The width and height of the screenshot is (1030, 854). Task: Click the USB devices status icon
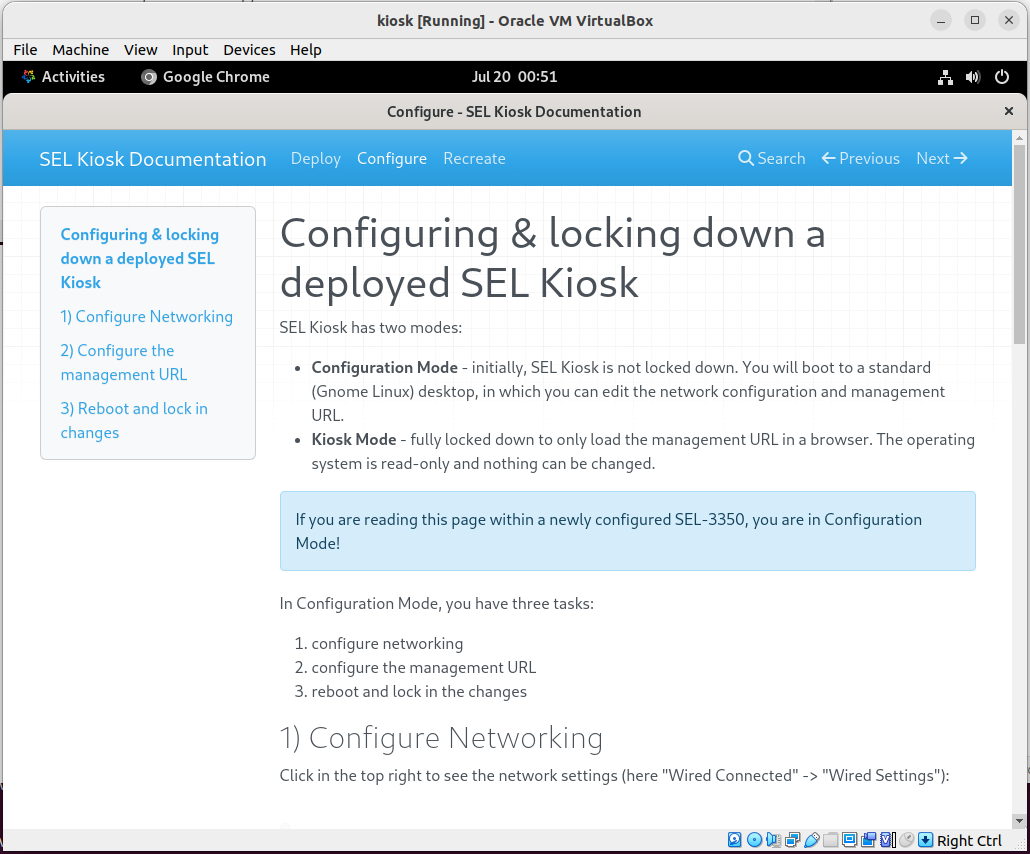[811, 840]
